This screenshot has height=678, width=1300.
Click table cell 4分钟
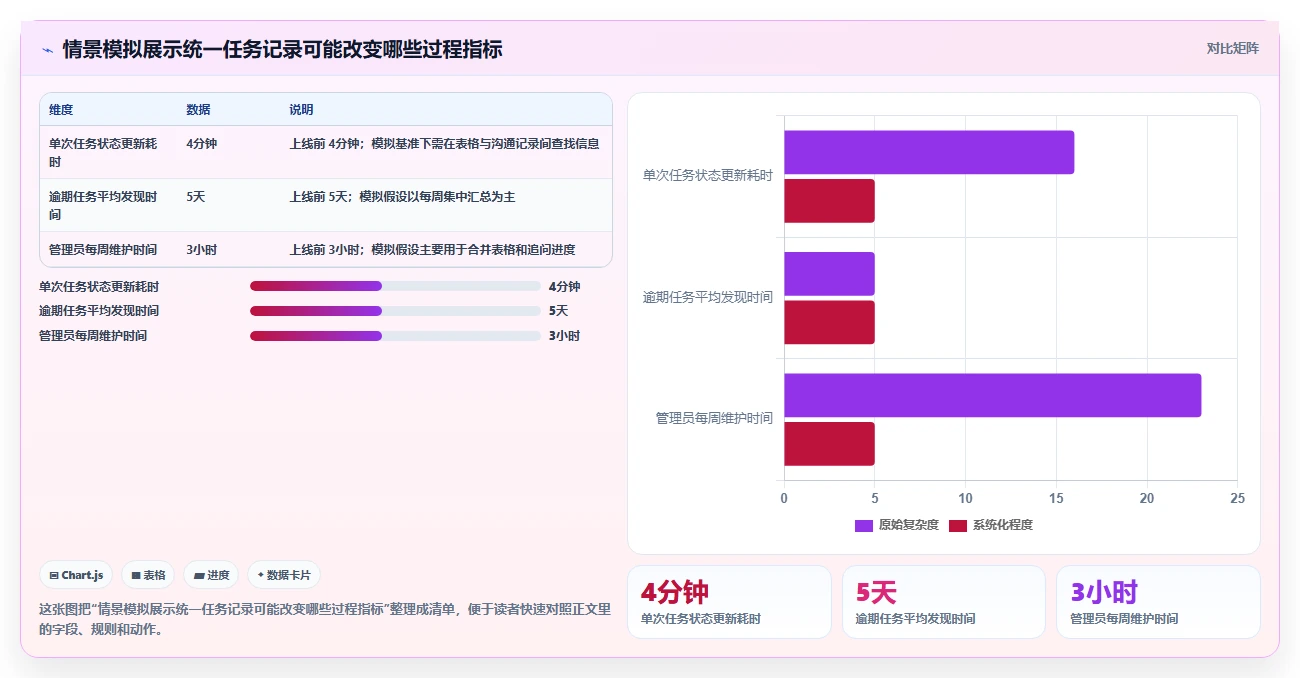click(201, 143)
